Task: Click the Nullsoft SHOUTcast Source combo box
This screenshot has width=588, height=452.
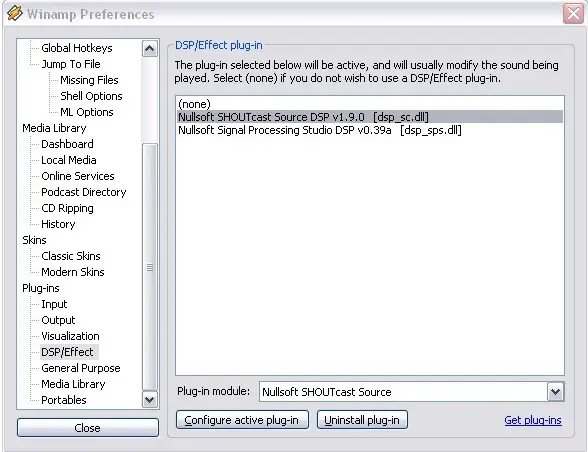Action: 411,392
